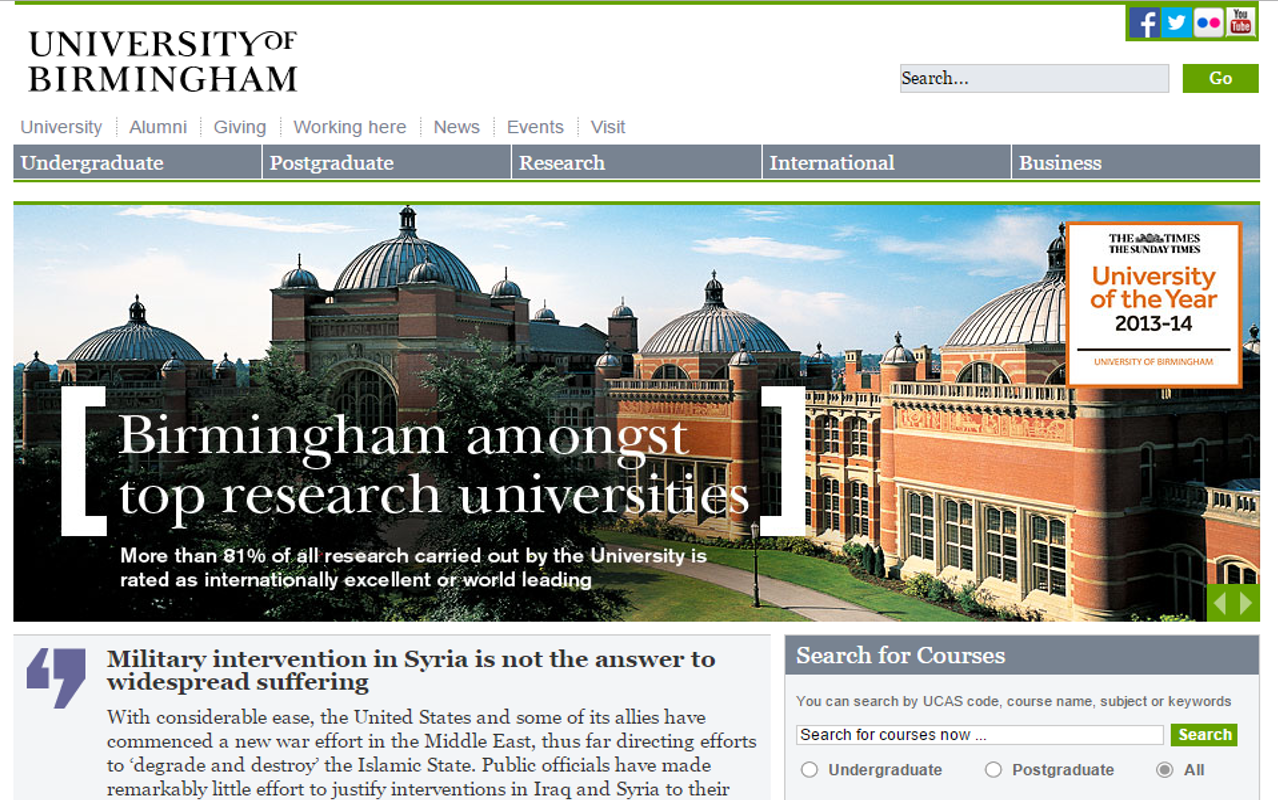Focus the site Search... field

[x=1034, y=78]
